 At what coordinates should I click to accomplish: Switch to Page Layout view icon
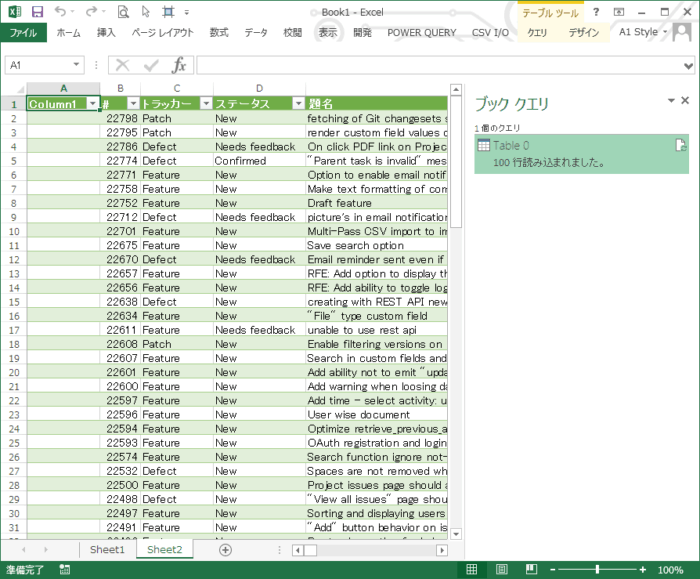pos(496,569)
